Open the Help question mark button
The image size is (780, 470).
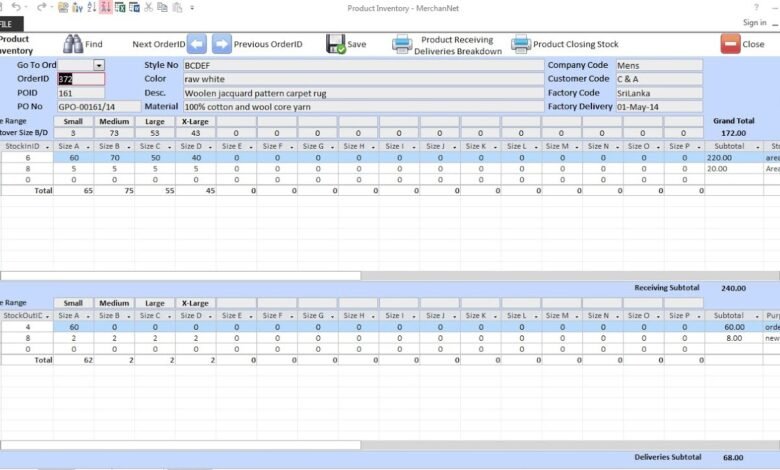coord(754,7)
